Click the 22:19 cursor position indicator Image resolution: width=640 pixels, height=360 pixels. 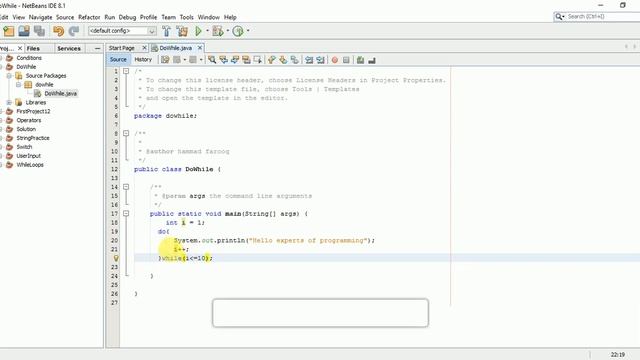(x=618, y=355)
